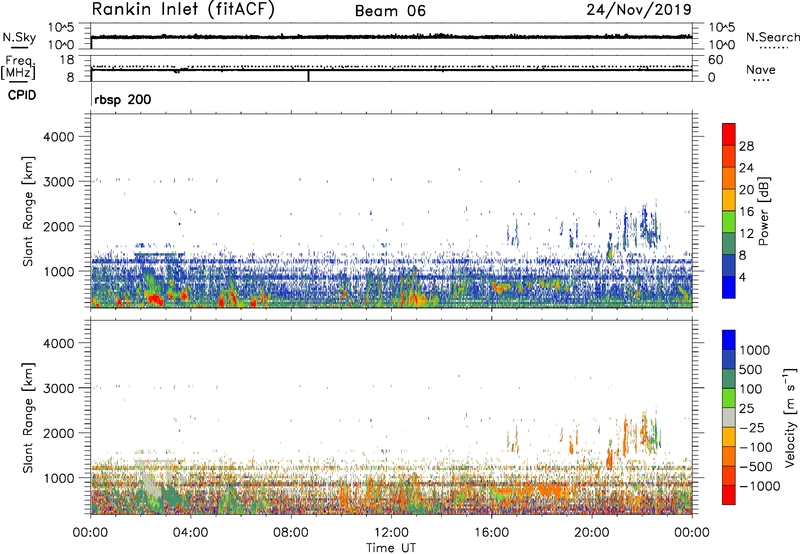Click the "-500" label on velocity colorbar
Viewport: 800px width, 554px height.
(756, 467)
